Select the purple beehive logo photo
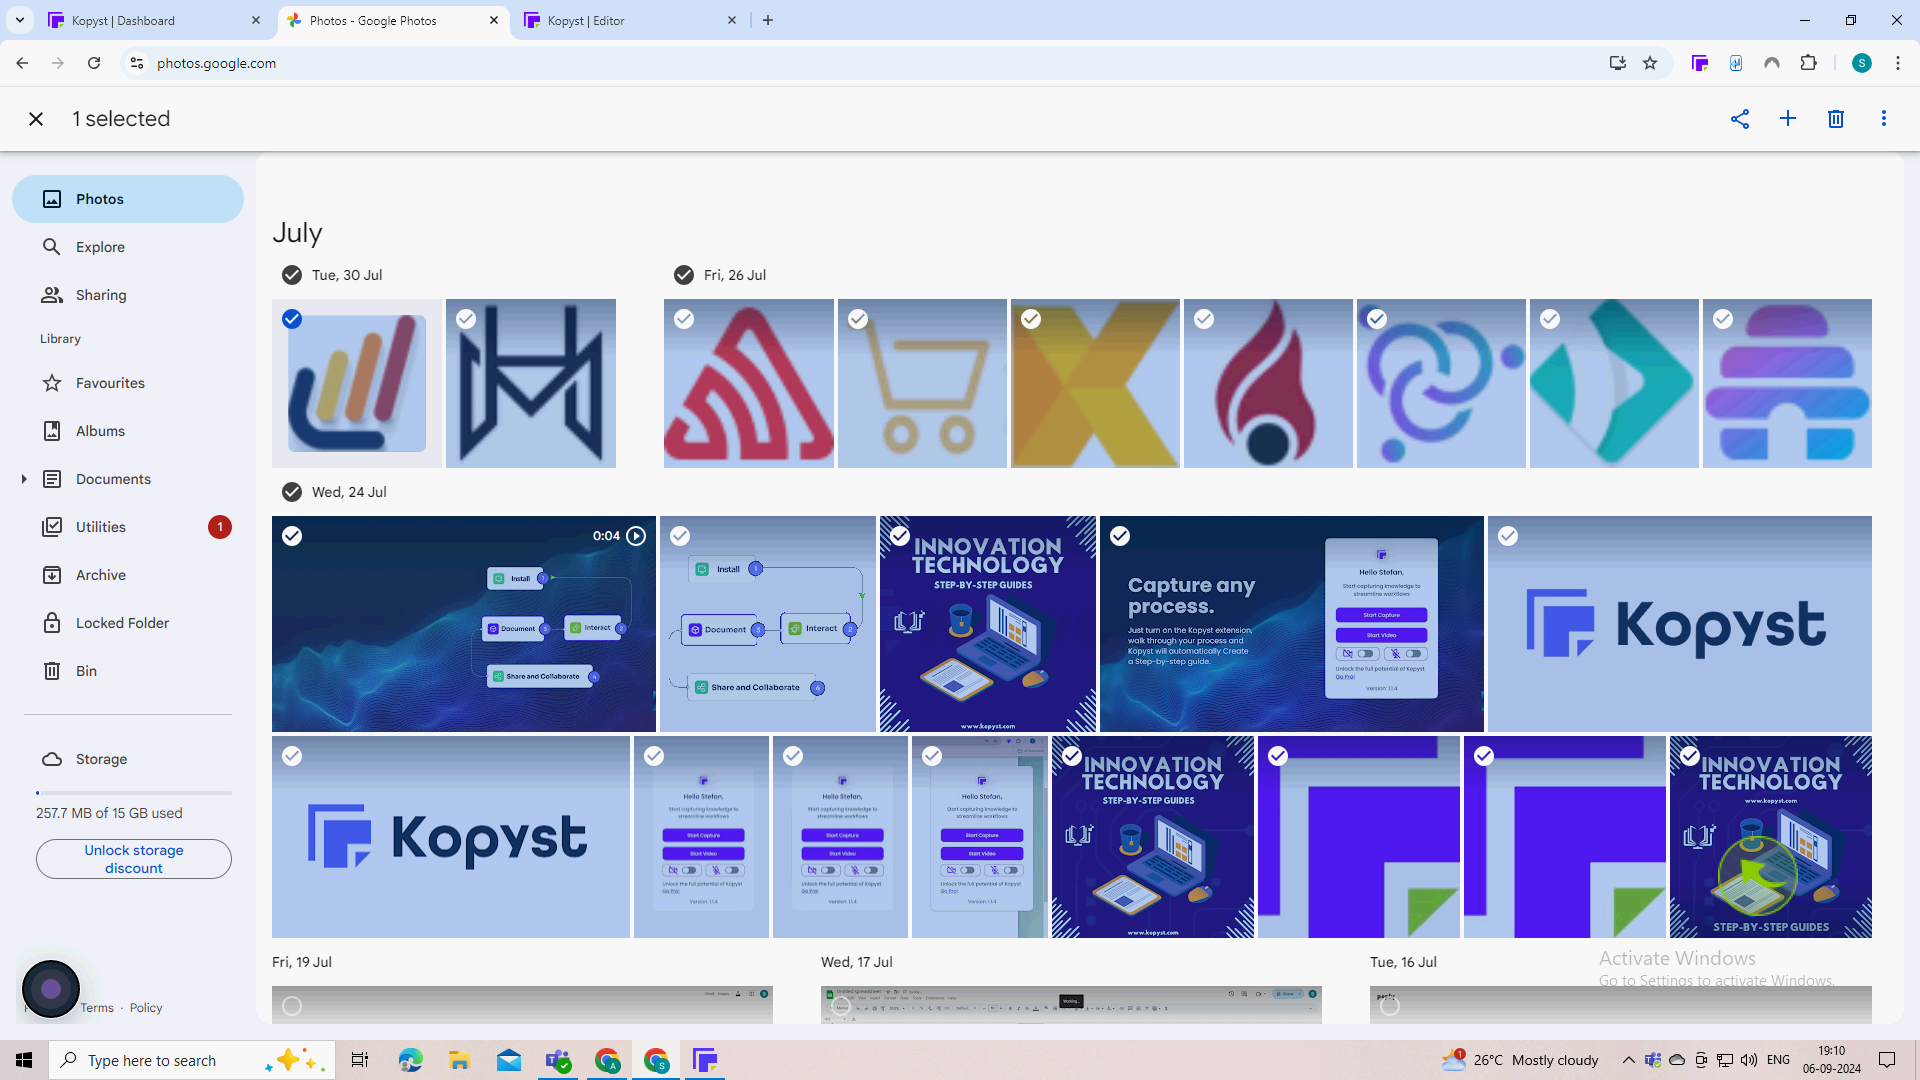This screenshot has width=1920, height=1080. pyautogui.click(x=1723, y=319)
